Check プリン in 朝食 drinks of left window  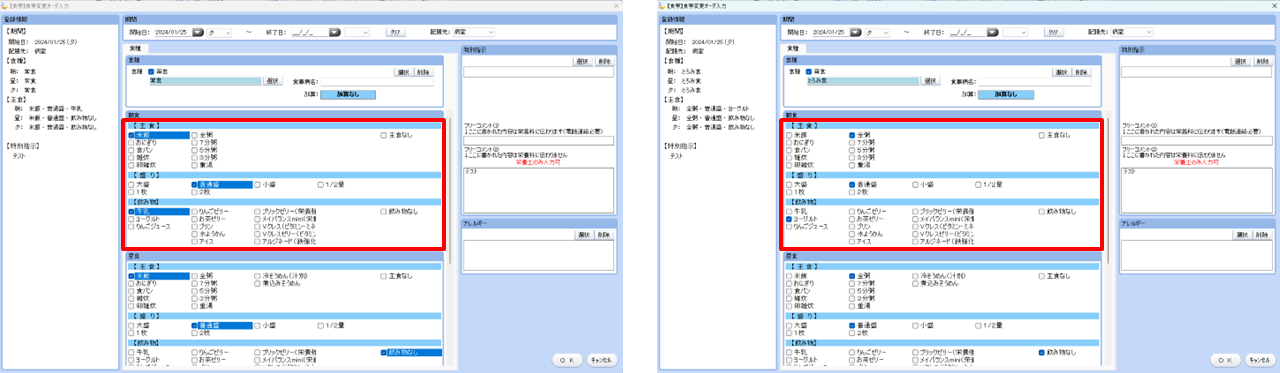click(x=195, y=227)
